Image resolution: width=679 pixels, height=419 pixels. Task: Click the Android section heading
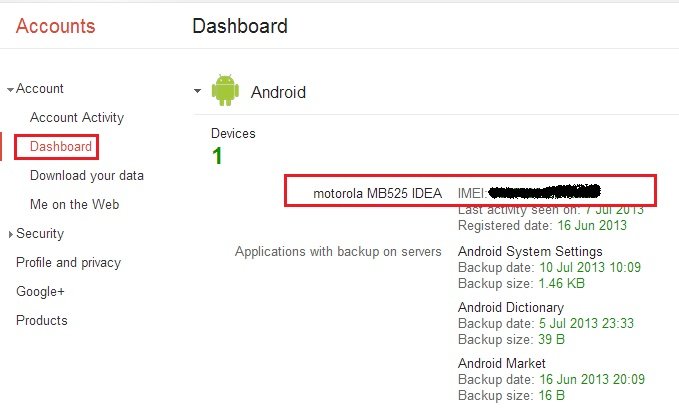coord(278,92)
